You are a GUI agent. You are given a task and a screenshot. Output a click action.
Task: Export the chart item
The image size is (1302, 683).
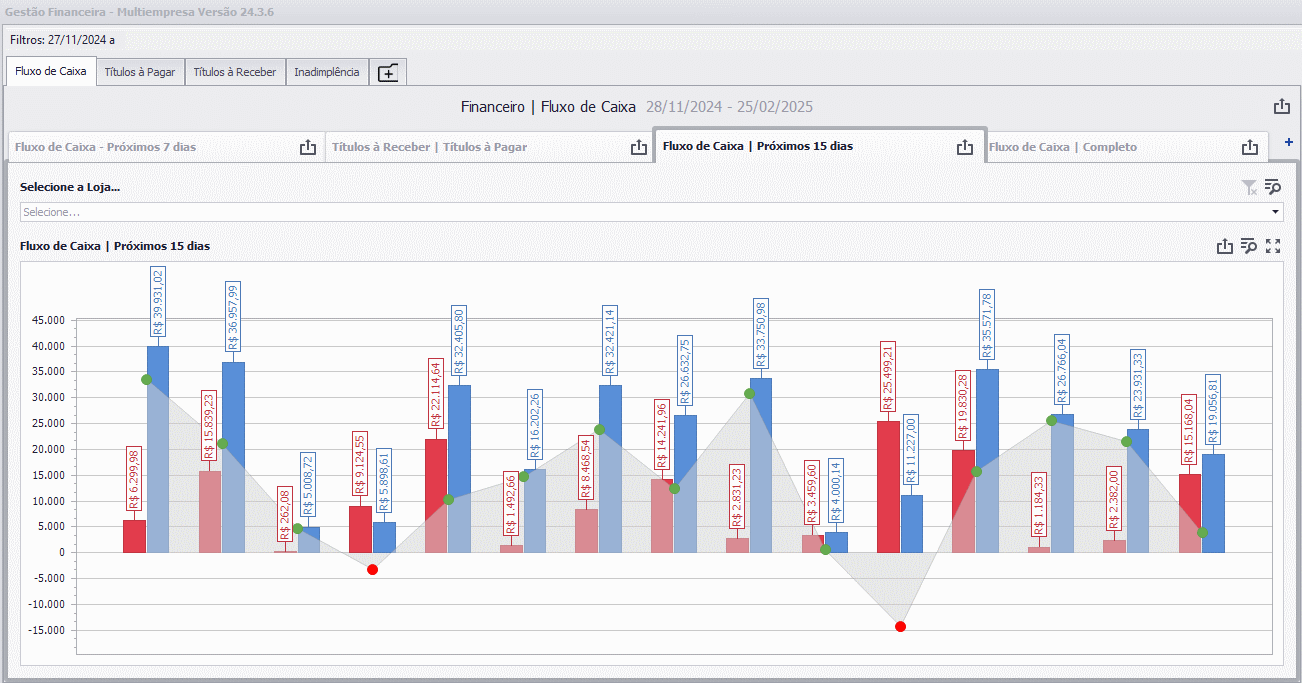coord(1224,246)
